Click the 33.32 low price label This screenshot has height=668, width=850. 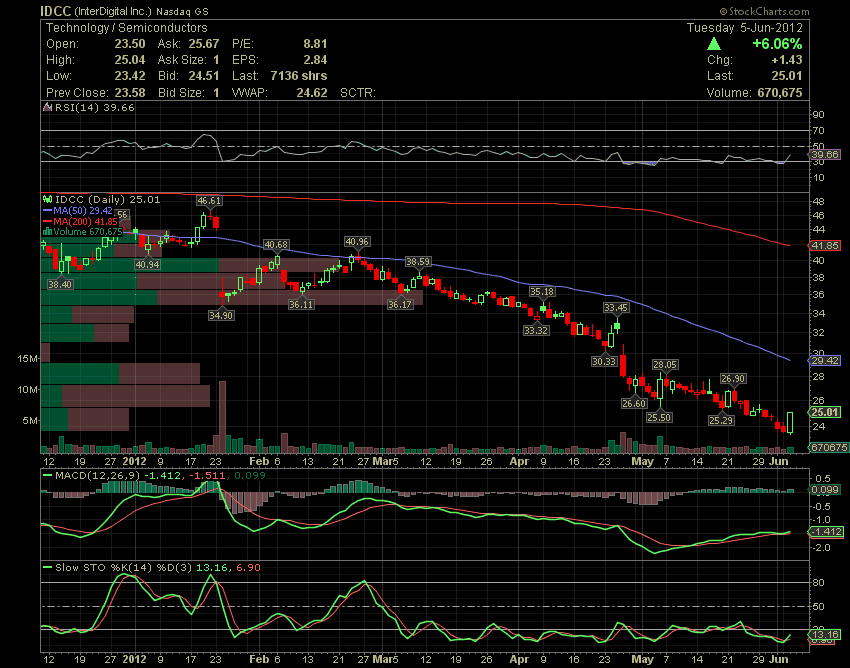click(536, 330)
